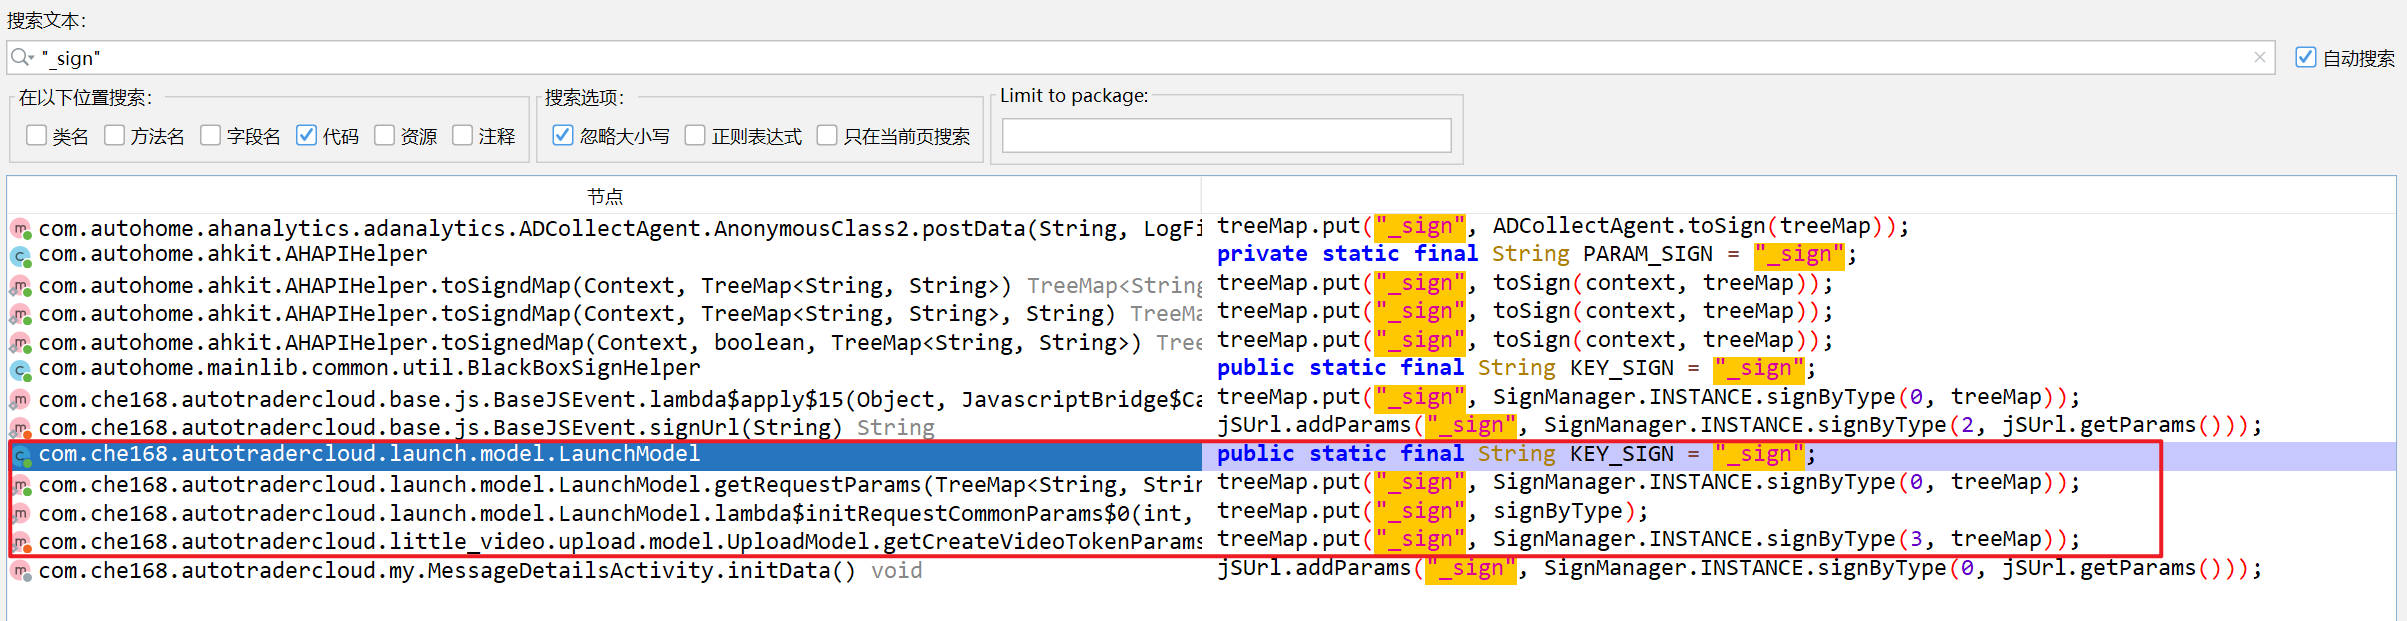Click class icon of BlackBoxSignHelper result
The height and width of the screenshot is (621, 2407).
click(20, 370)
